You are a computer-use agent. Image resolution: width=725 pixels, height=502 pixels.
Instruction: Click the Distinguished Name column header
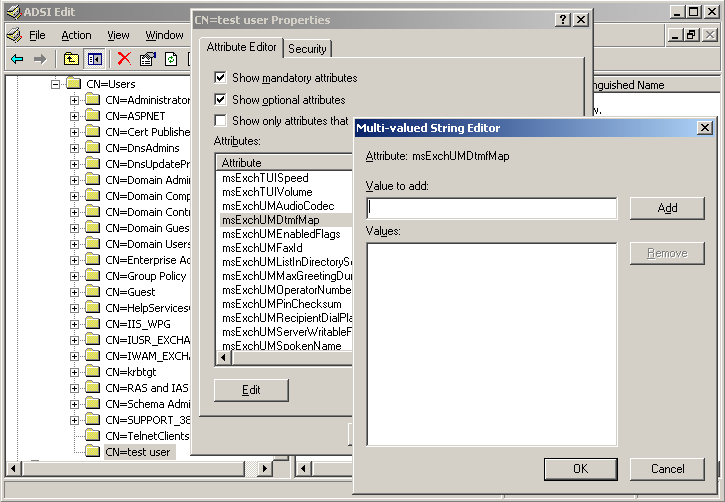click(x=657, y=85)
